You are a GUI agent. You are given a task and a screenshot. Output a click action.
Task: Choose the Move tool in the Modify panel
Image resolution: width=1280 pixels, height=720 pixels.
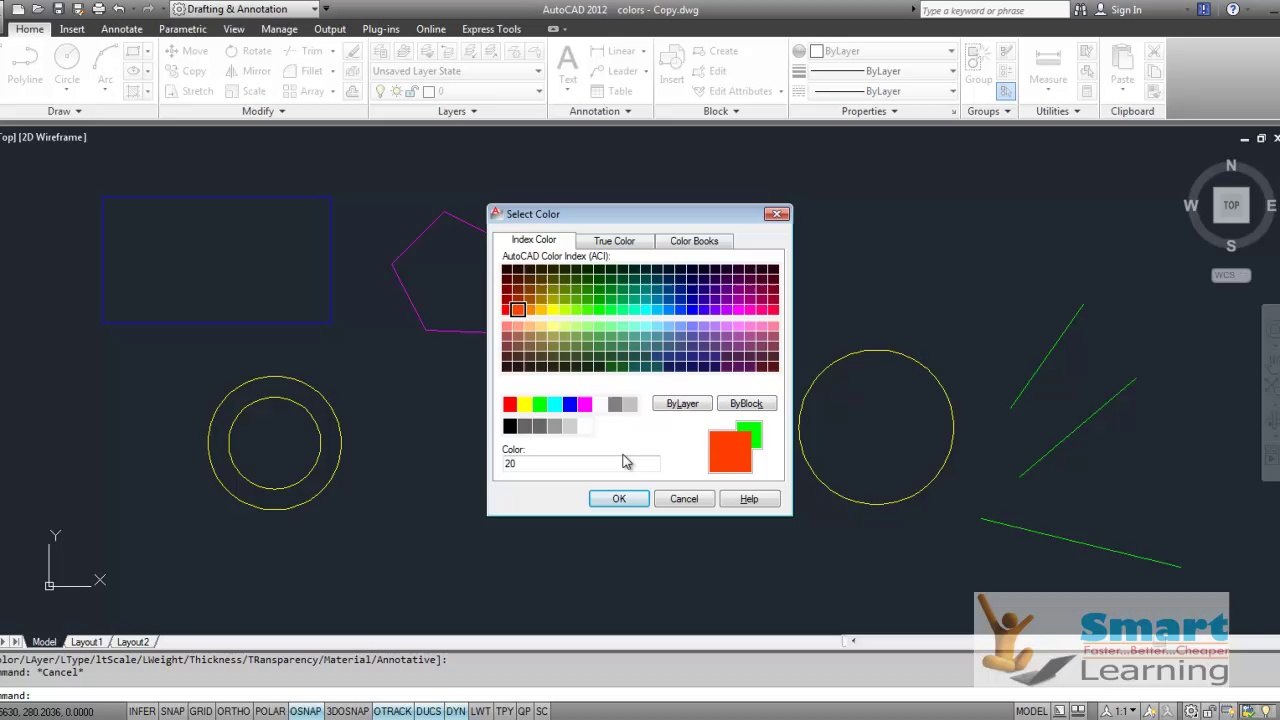point(187,51)
